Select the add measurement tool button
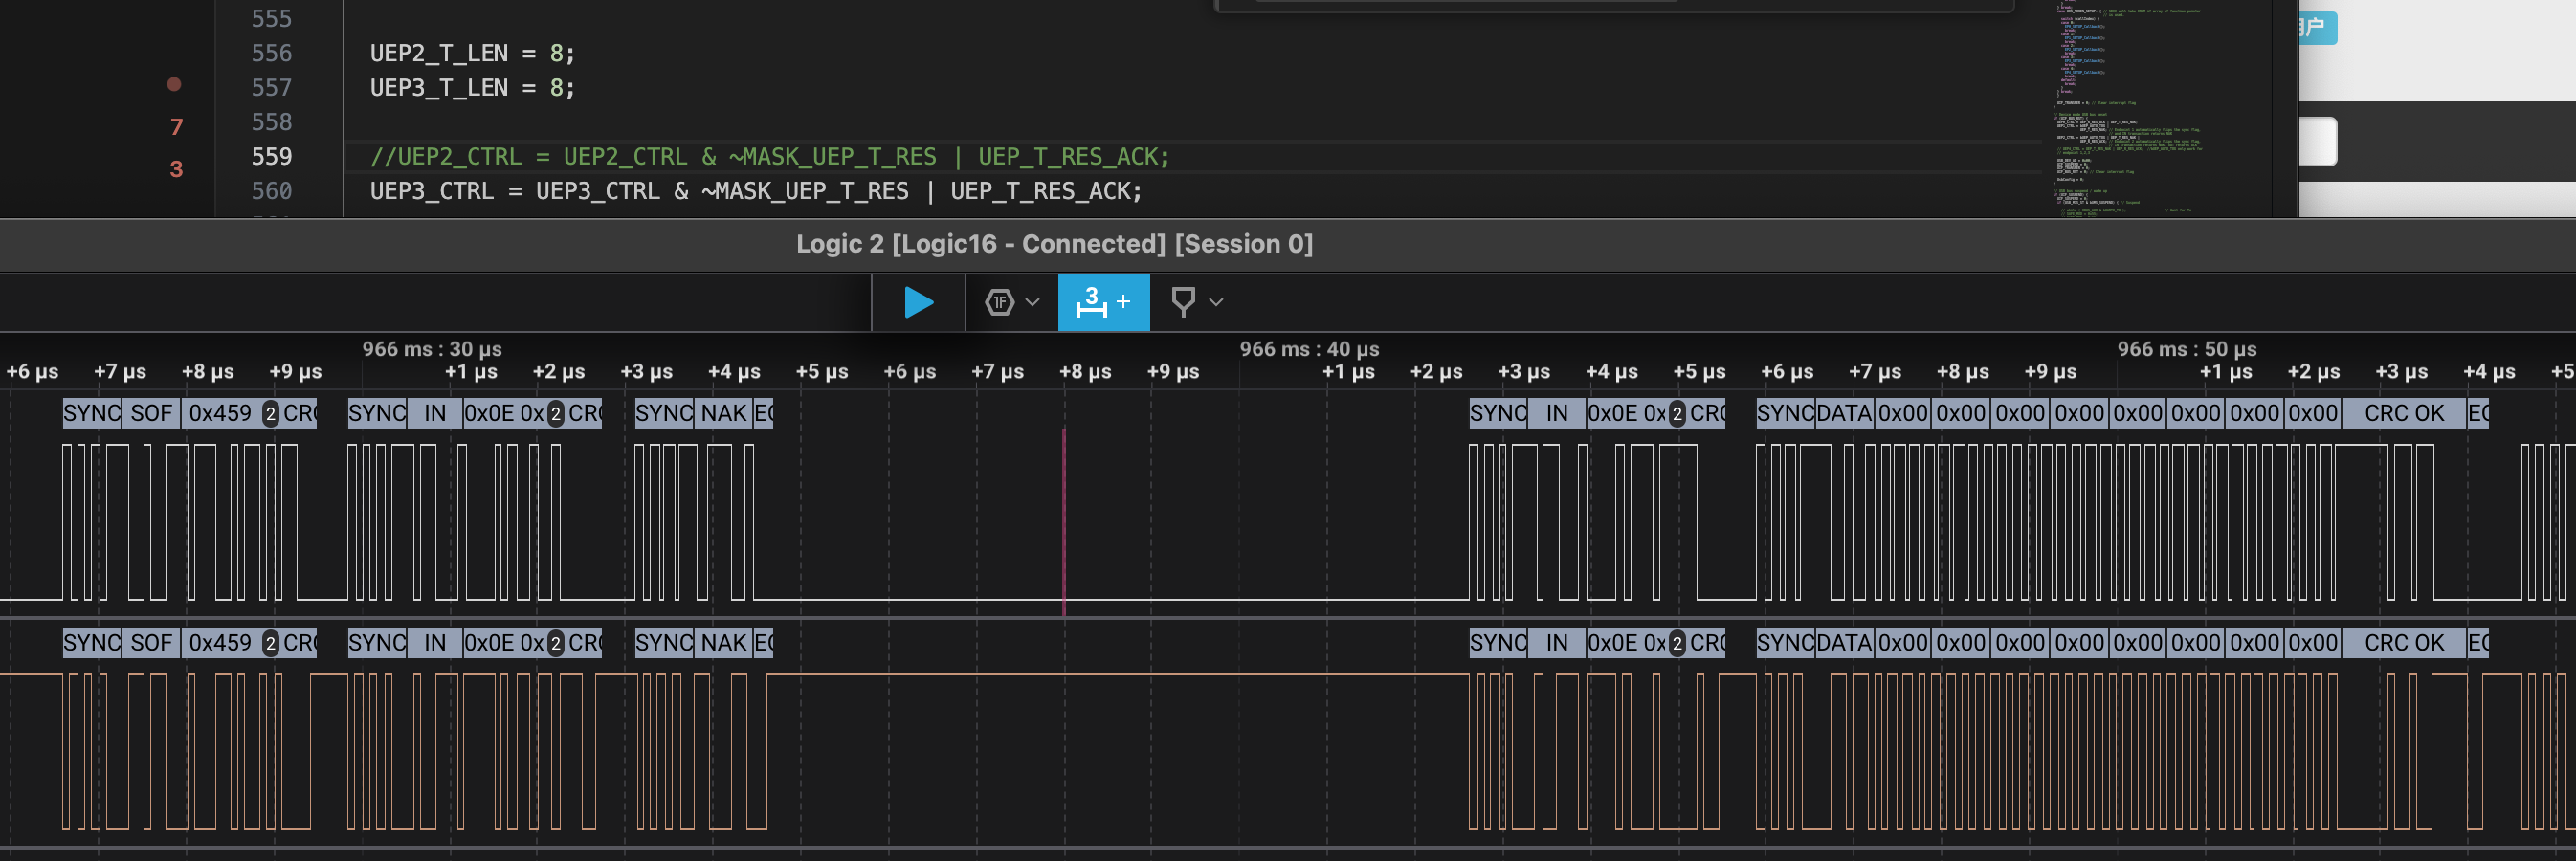The image size is (2576, 861). pos(1103,302)
